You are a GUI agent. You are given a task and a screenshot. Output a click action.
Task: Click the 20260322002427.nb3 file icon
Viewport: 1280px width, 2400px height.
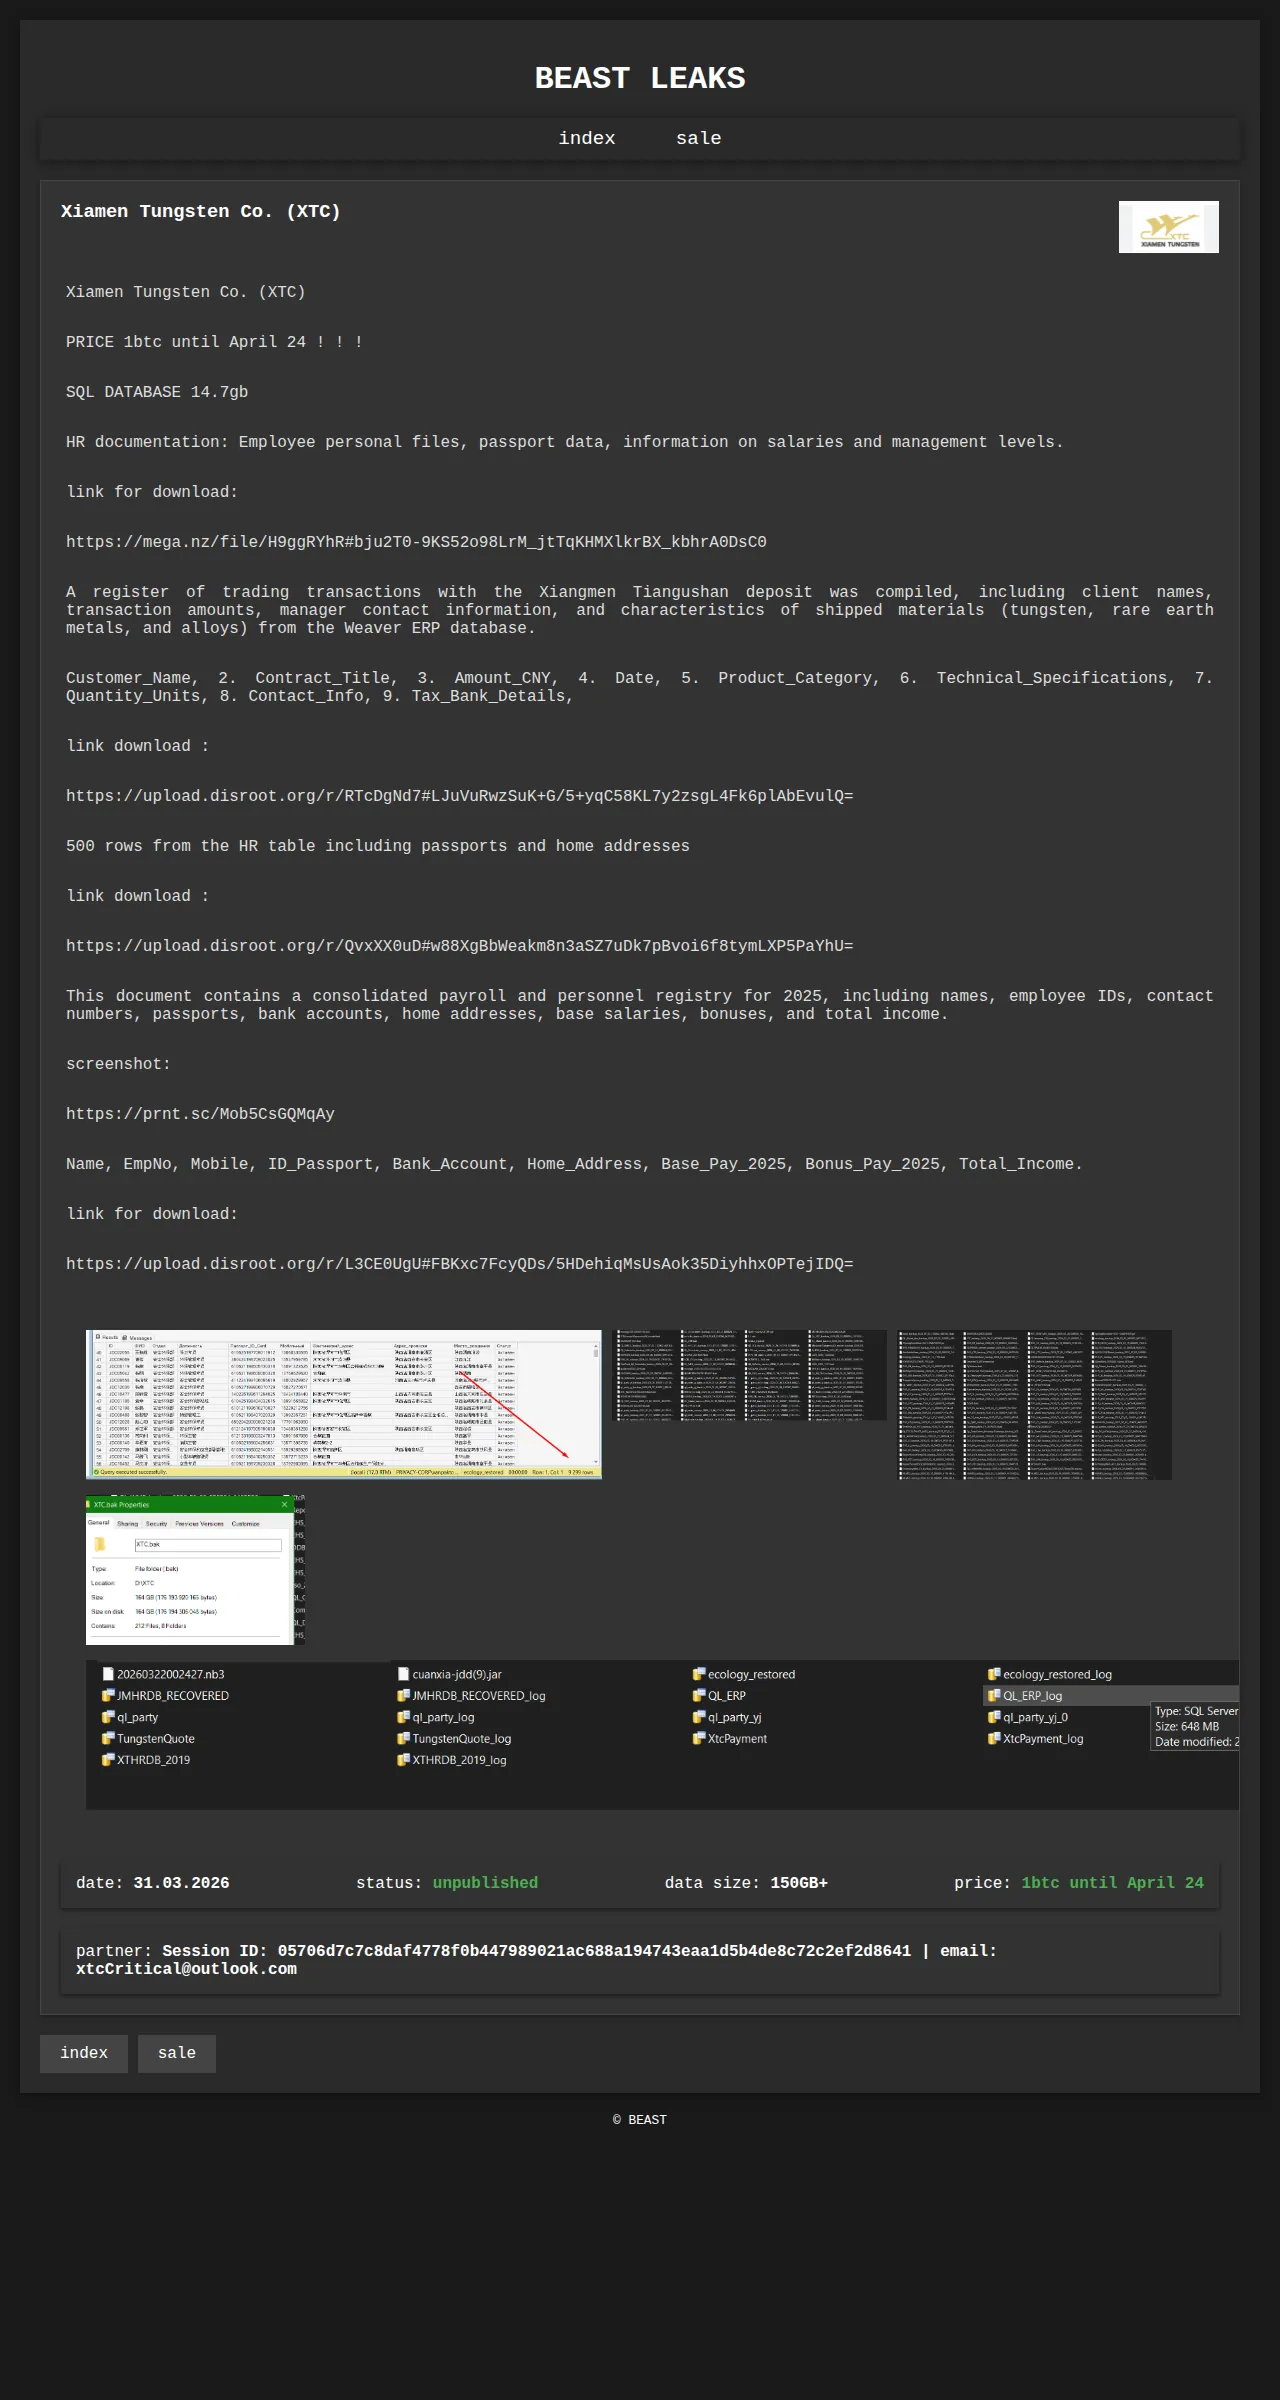[108, 1674]
